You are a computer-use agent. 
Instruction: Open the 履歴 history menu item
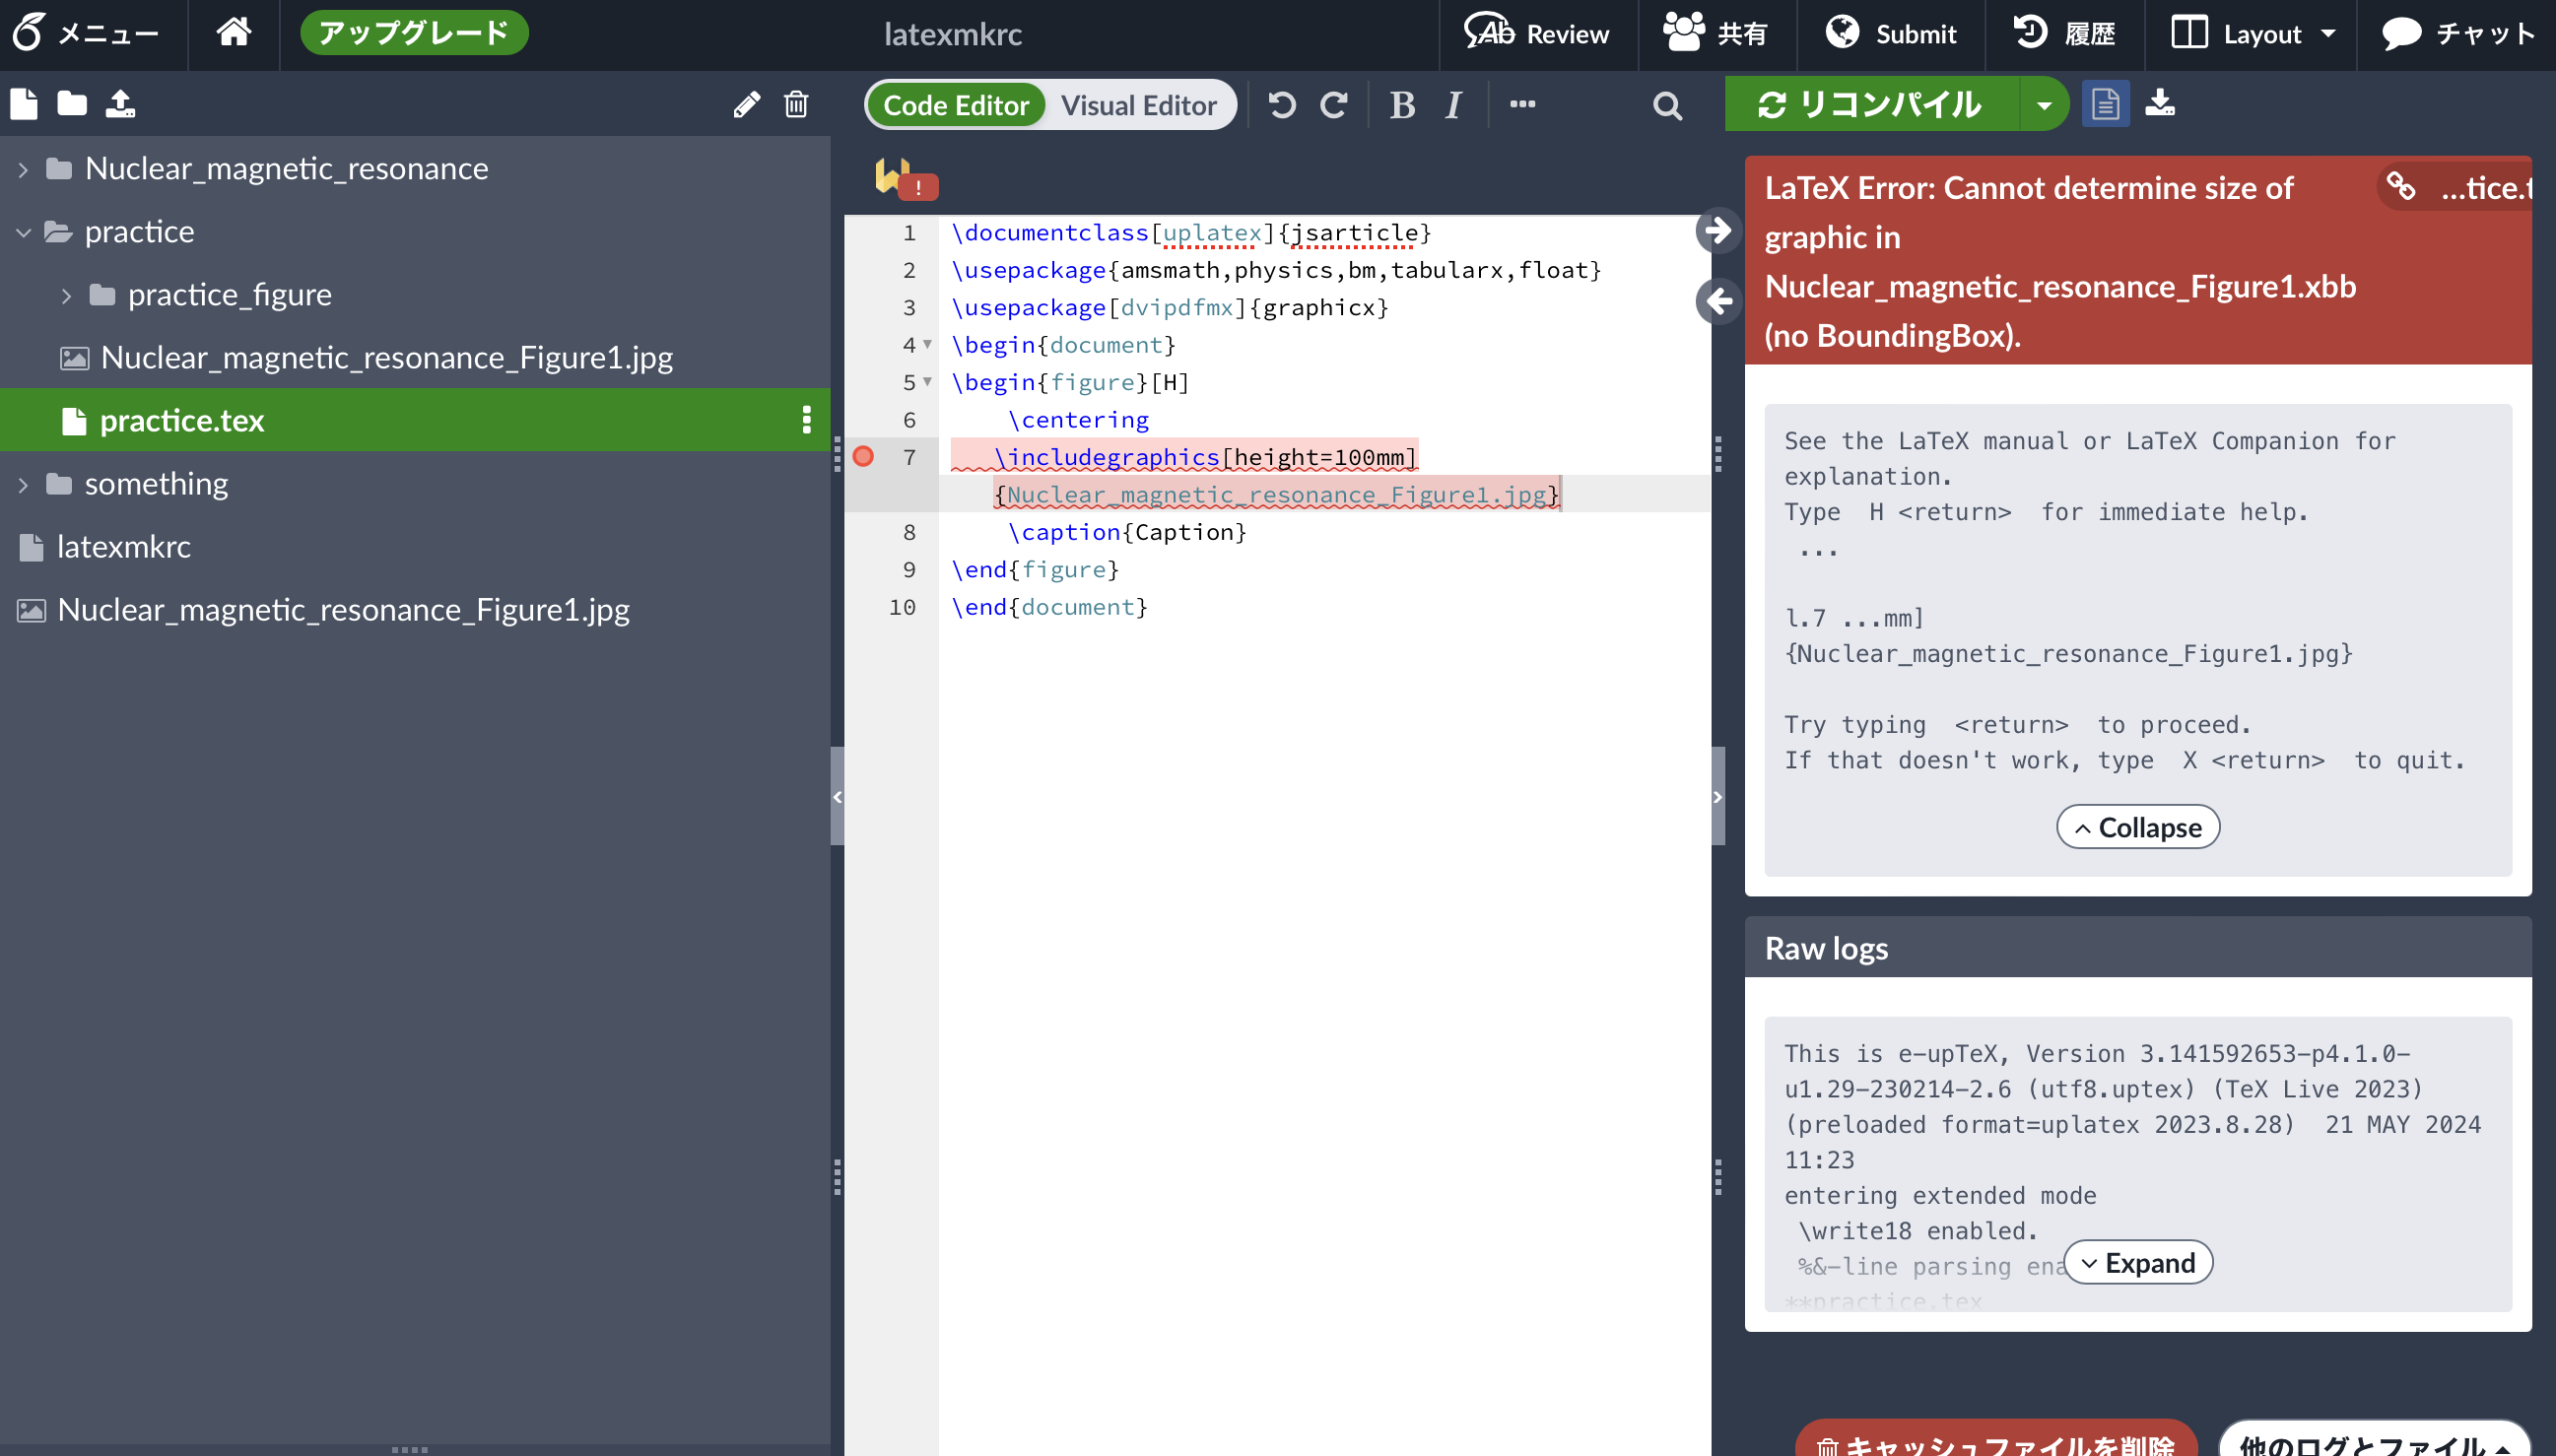pyautogui.click(x=2064, y=34)
